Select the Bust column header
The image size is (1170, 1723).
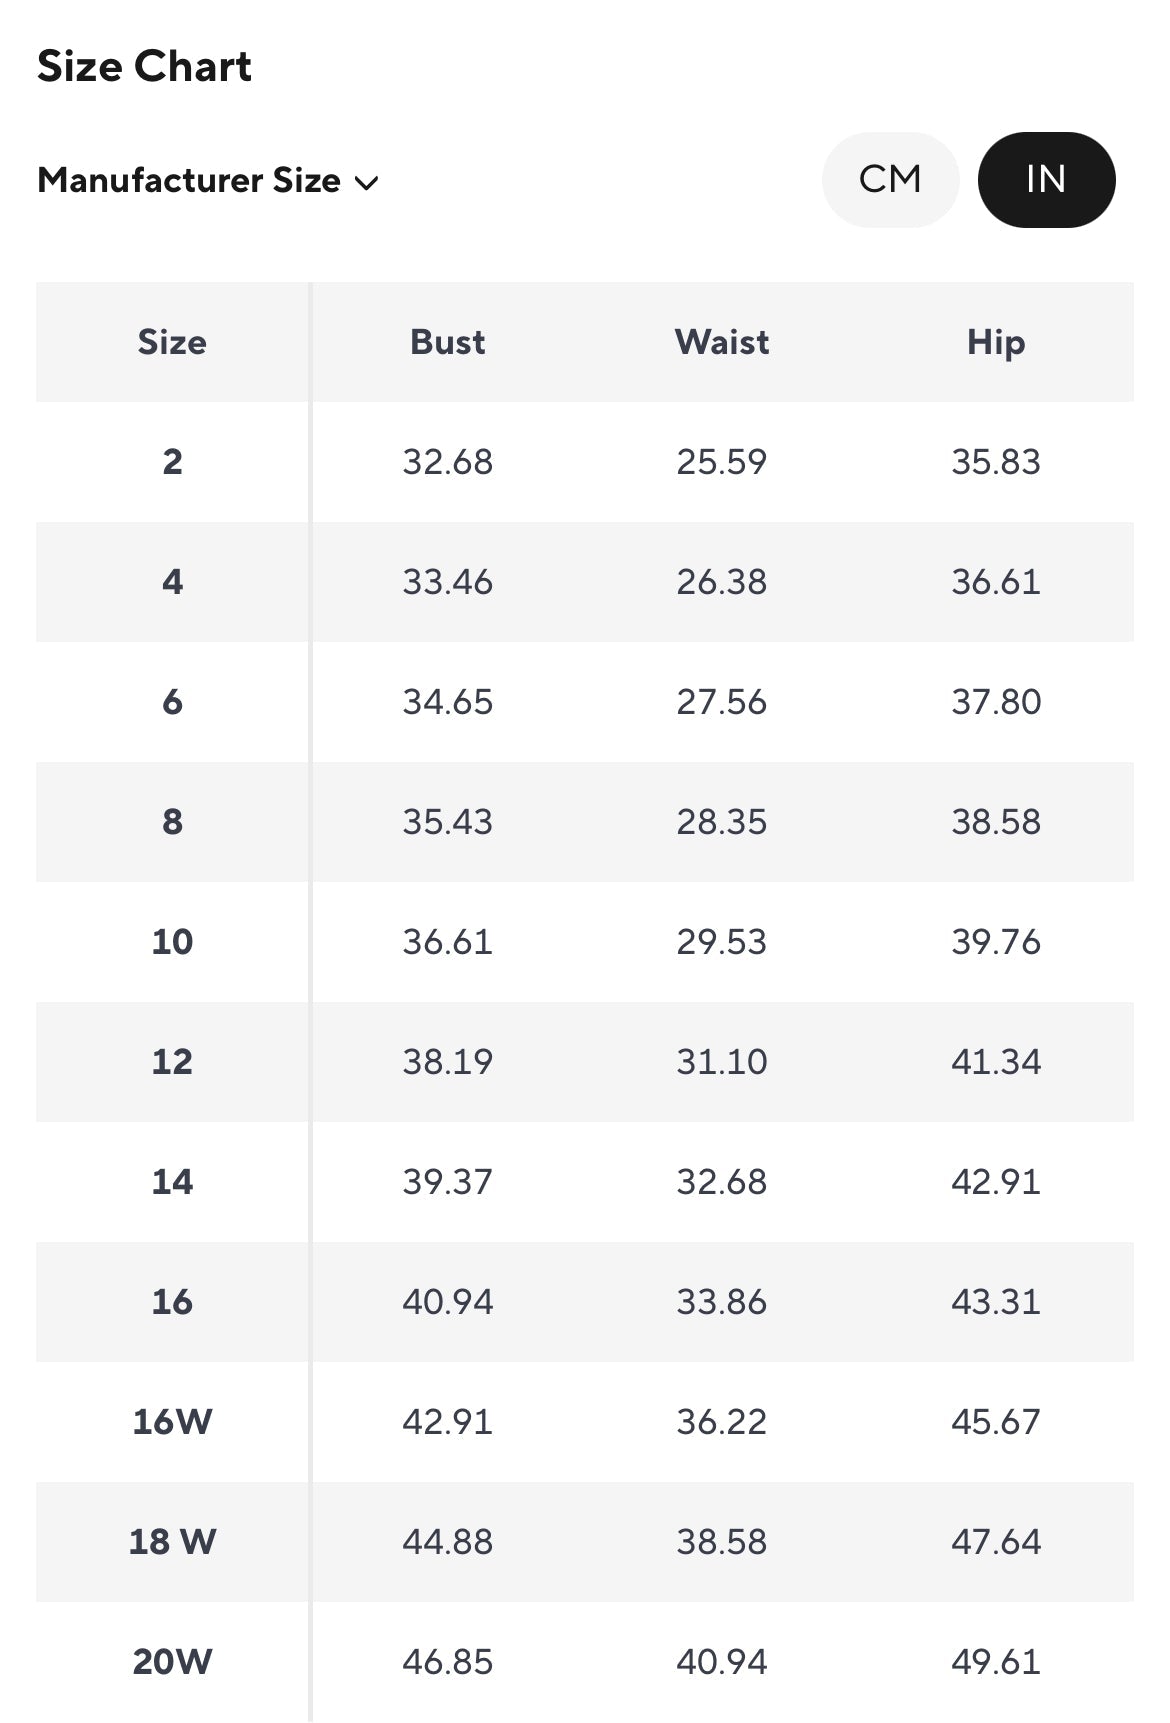(447, 342)
